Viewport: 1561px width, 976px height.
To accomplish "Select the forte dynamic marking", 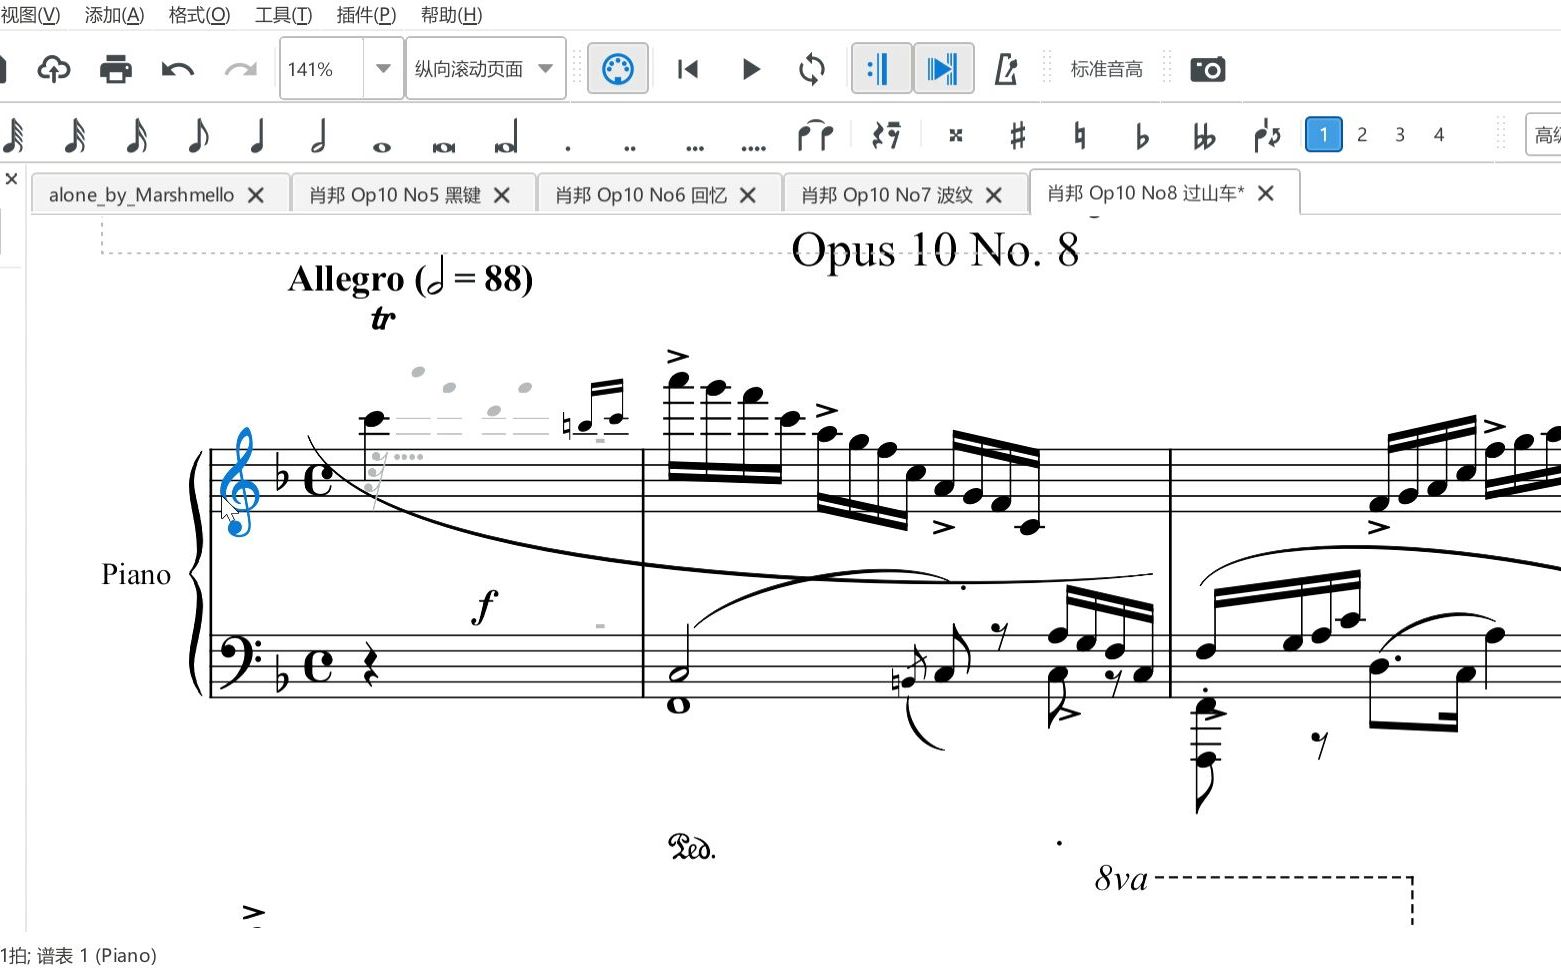I will [x=485, y=606].
